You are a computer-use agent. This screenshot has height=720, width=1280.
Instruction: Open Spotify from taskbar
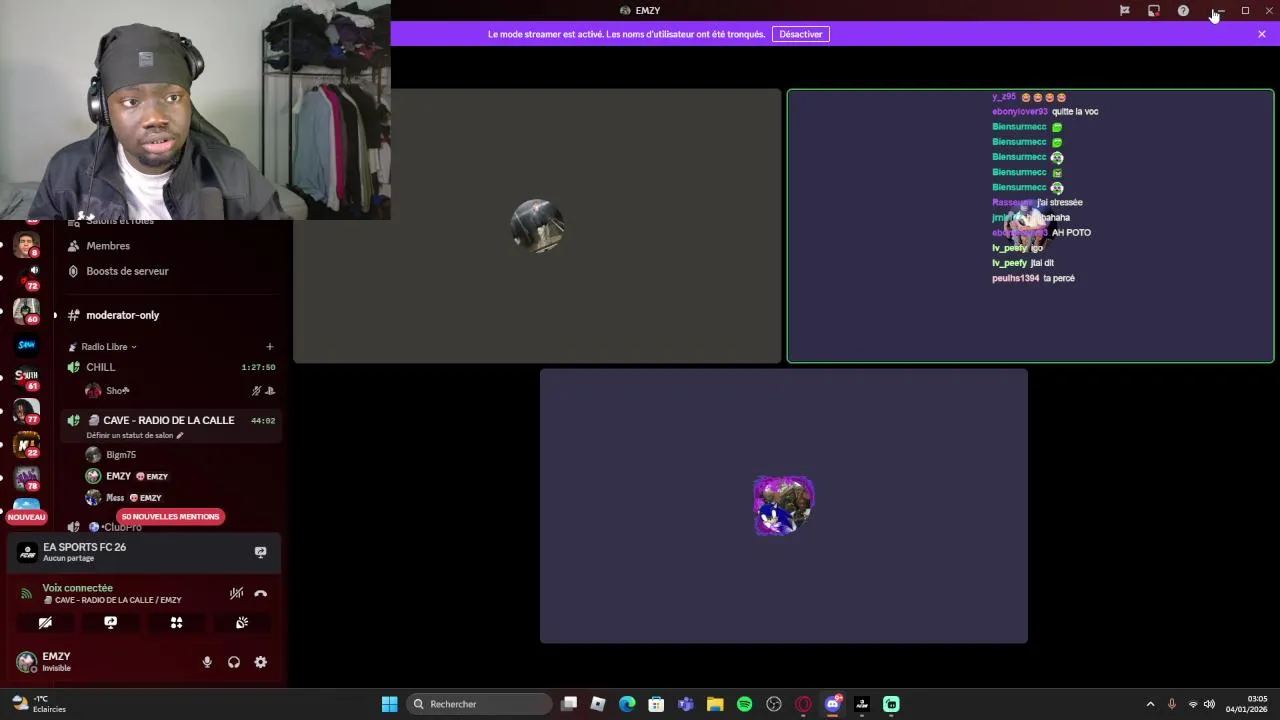(x=744, y=704)
